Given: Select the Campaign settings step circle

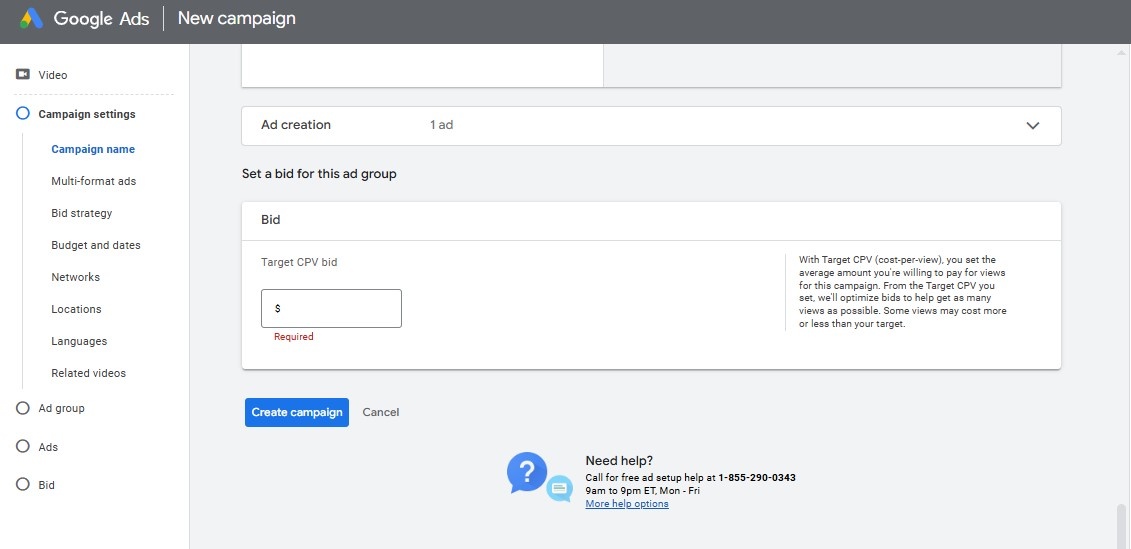Looking at the screenshot, I should pos(23,114).
